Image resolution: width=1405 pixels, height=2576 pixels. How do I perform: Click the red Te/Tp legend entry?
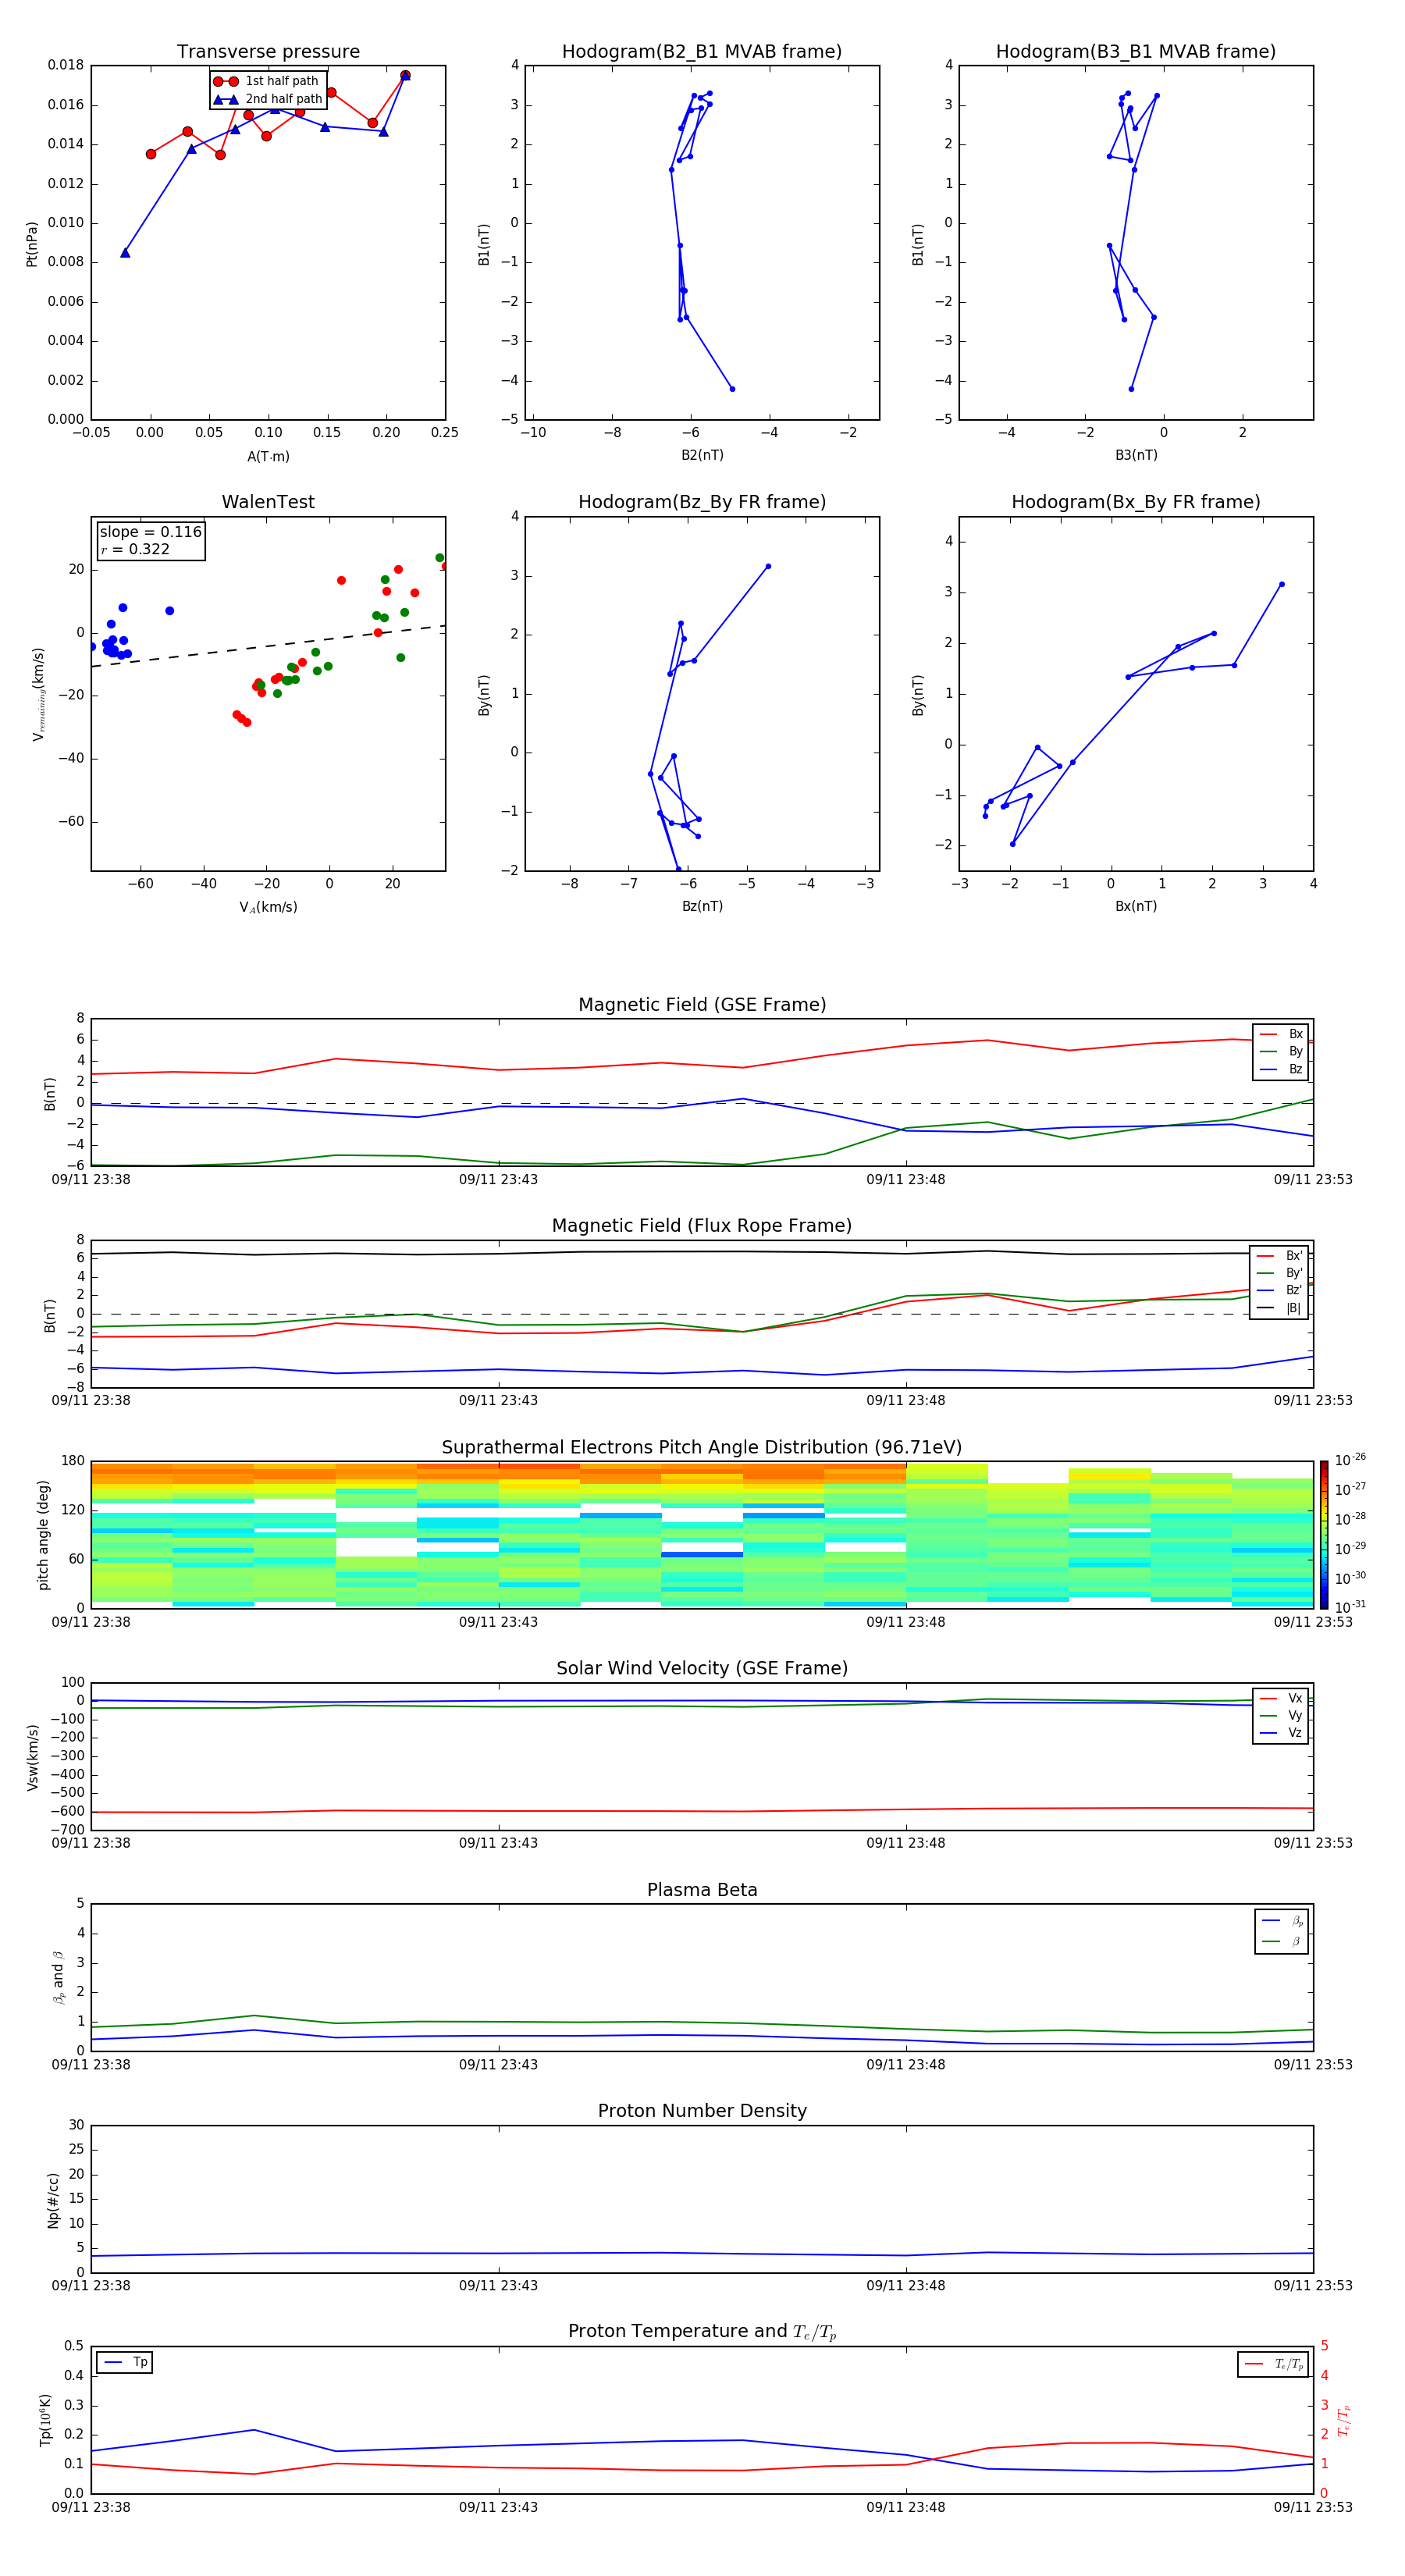tap(1274, 2364)
